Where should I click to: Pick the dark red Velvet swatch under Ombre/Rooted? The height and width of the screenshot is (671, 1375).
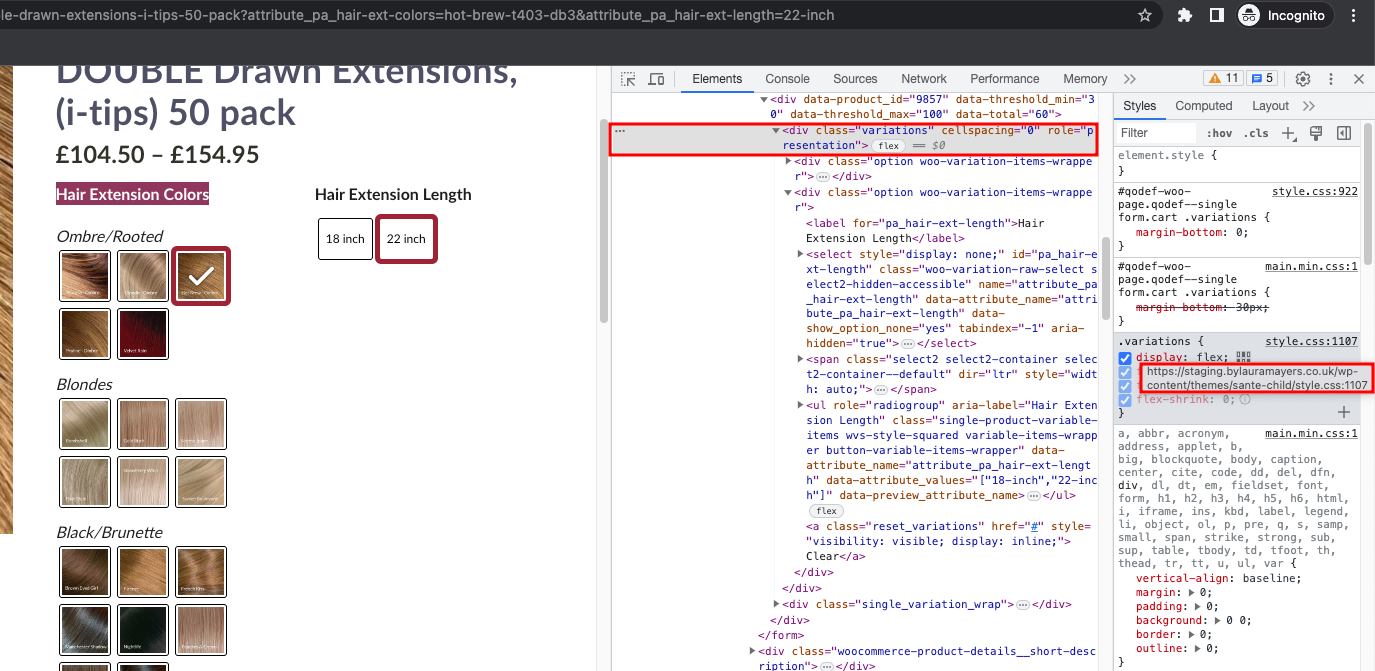pos(143,334)
